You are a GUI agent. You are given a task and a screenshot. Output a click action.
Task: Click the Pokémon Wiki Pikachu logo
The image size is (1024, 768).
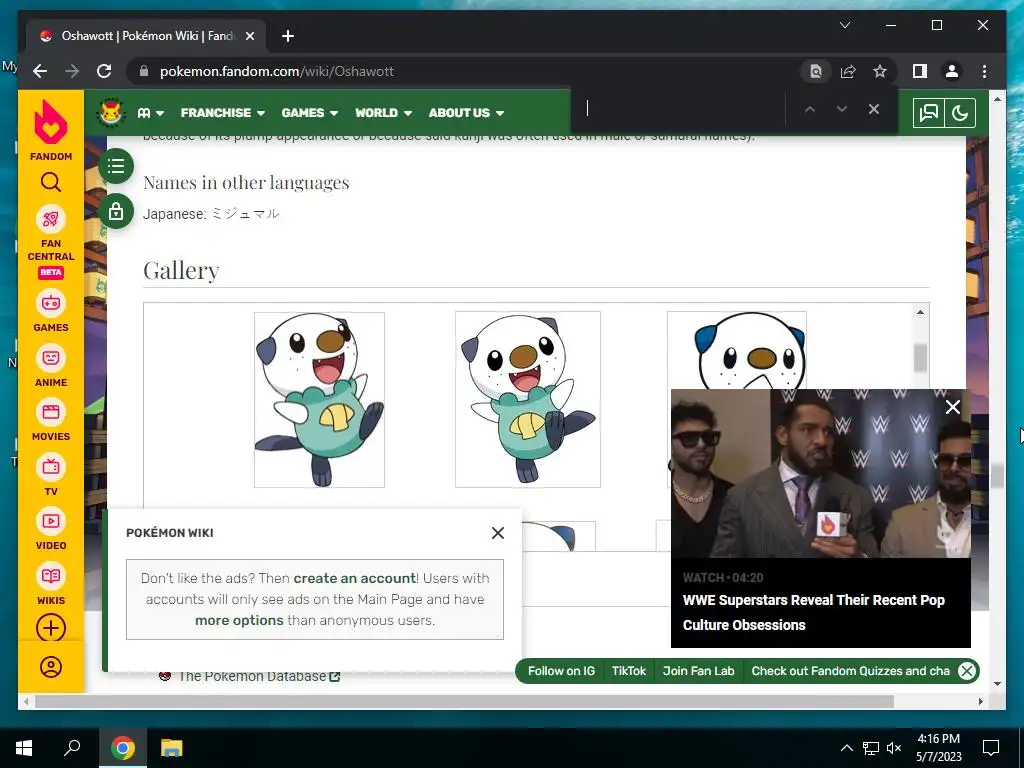click(111, 112)
